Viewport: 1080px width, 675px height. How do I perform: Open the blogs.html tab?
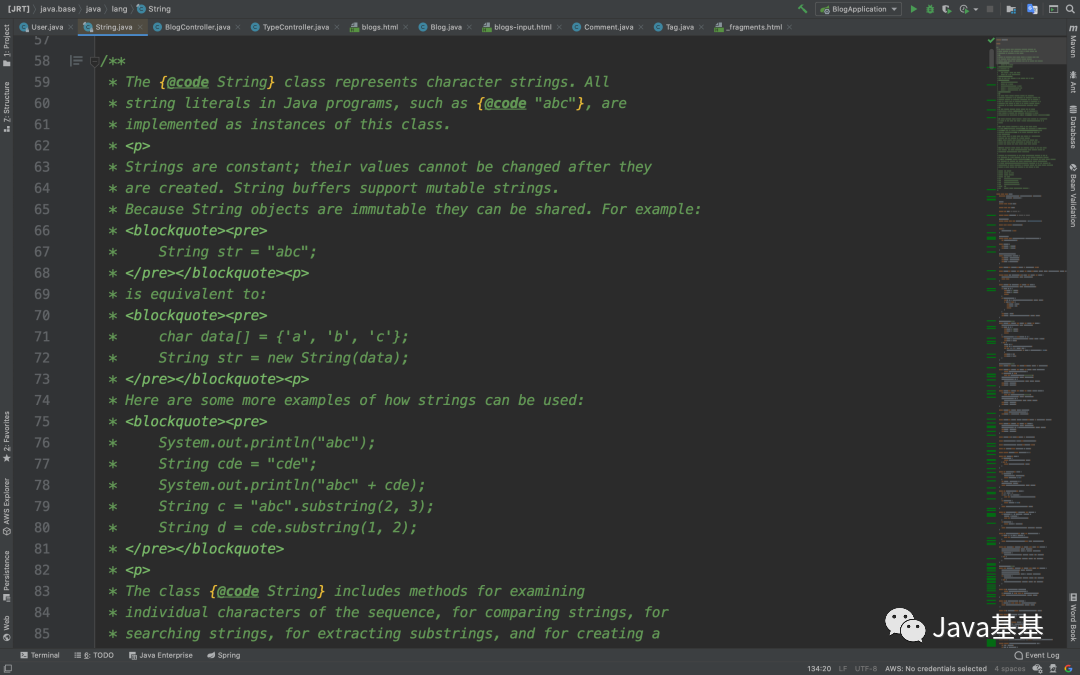pos(380,27)
